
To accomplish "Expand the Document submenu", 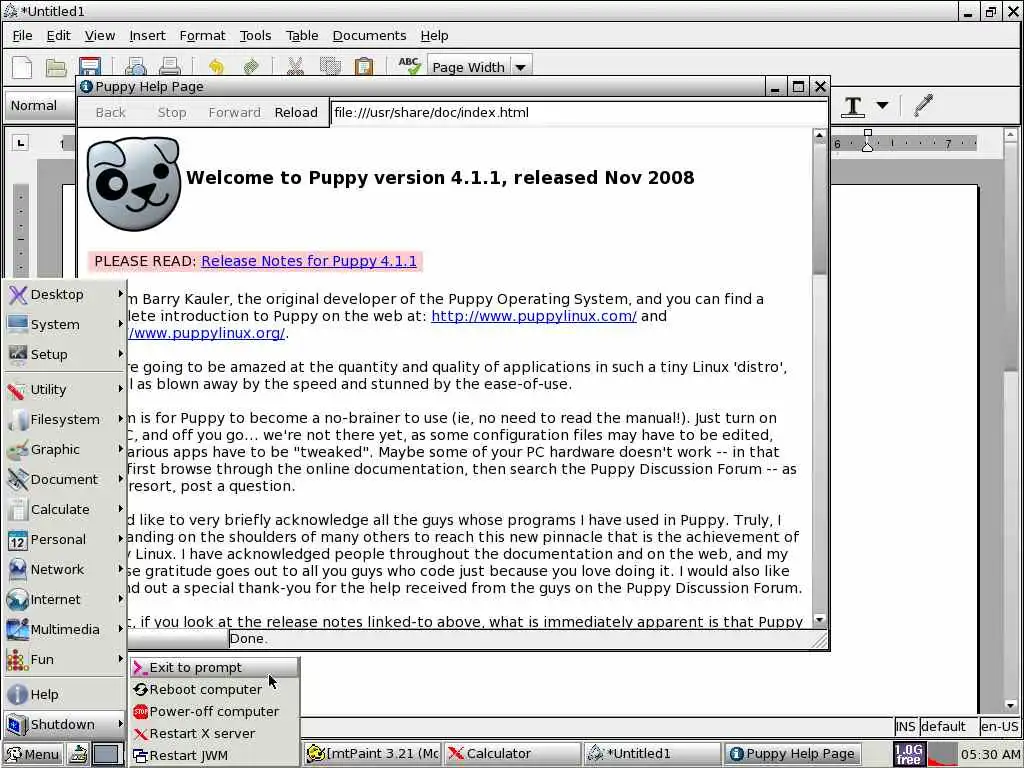I will (x=65, y=479).
